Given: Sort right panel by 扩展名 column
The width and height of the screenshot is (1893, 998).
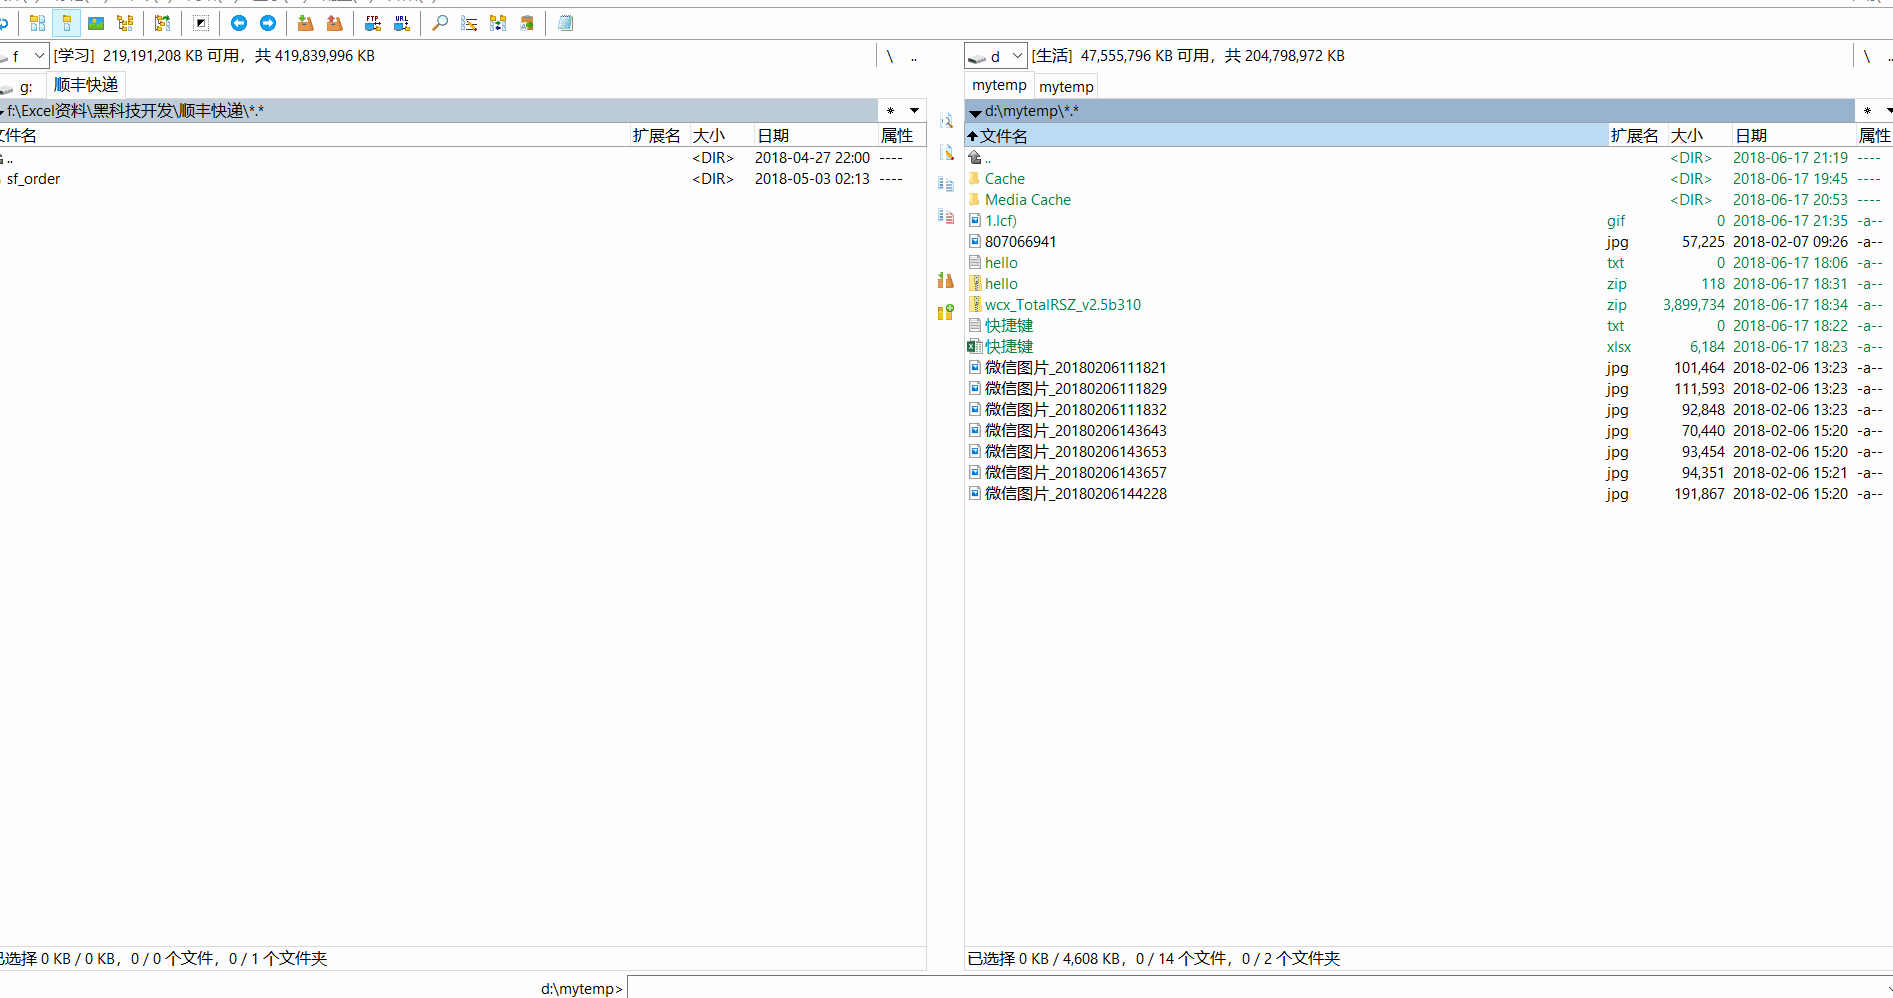Looking at the screenshot, I should point(1637,136).
